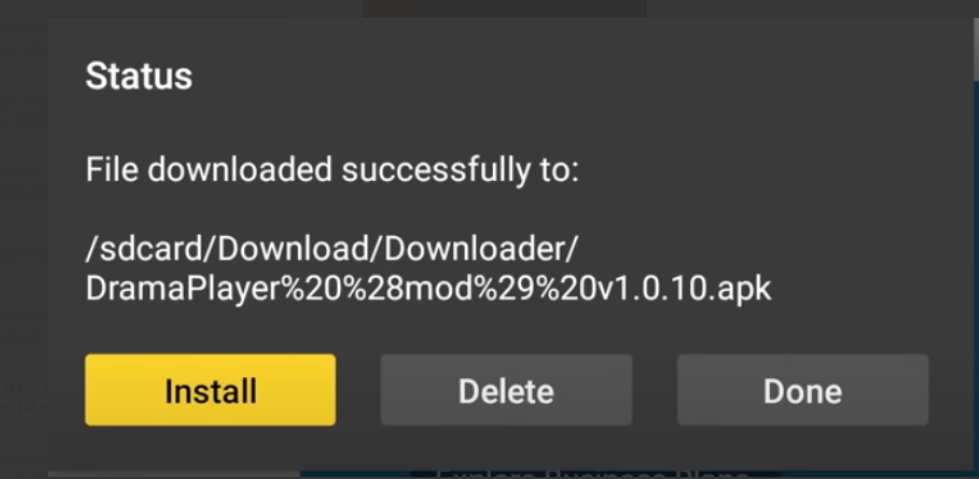This screenshot has width=979, height=479.
Task: Delete the downloaded APK file
Action: [506, 390]
